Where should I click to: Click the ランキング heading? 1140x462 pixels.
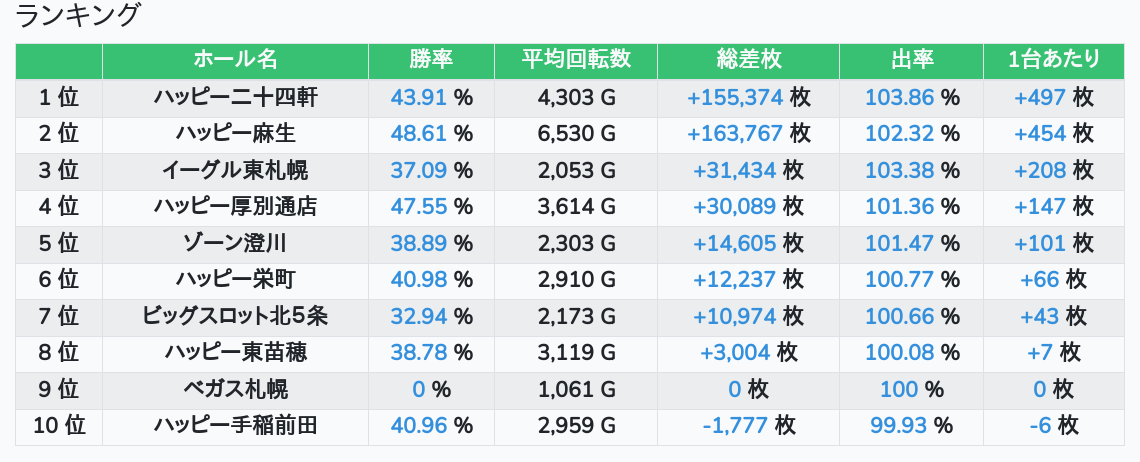[x=80, y=16]
